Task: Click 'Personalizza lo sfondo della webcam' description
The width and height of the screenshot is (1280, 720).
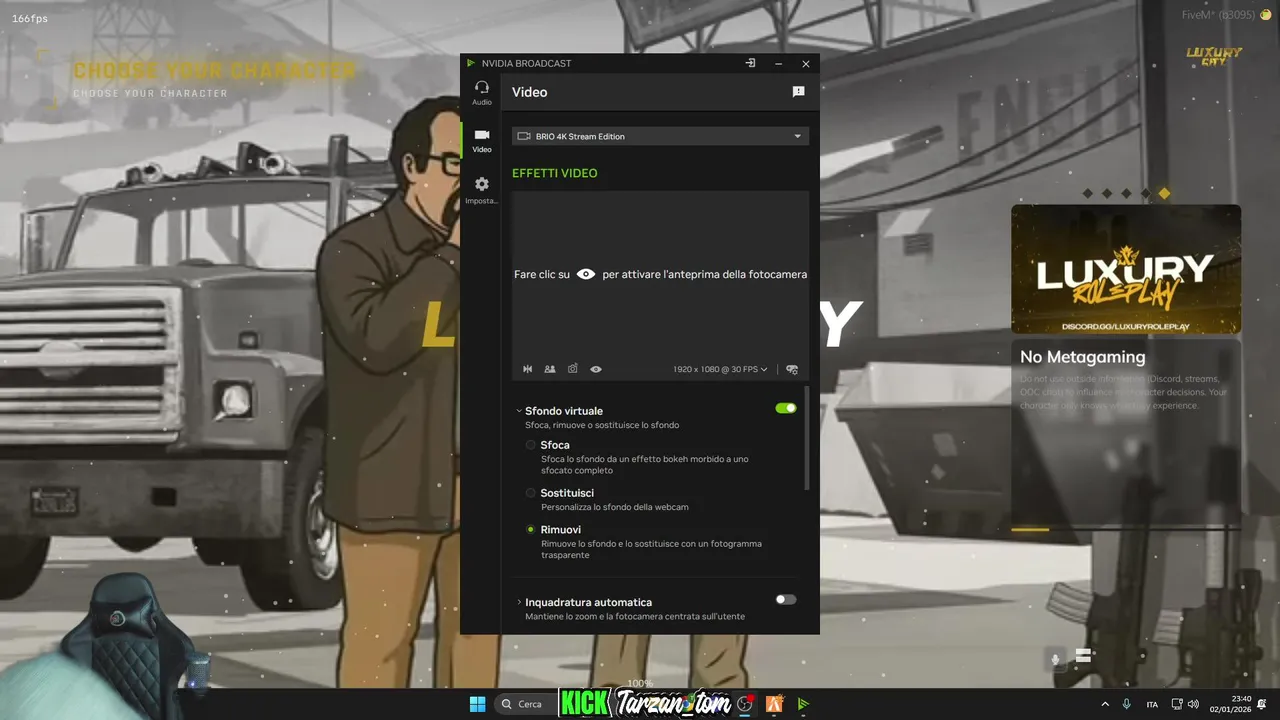Action: pos(615,507)
